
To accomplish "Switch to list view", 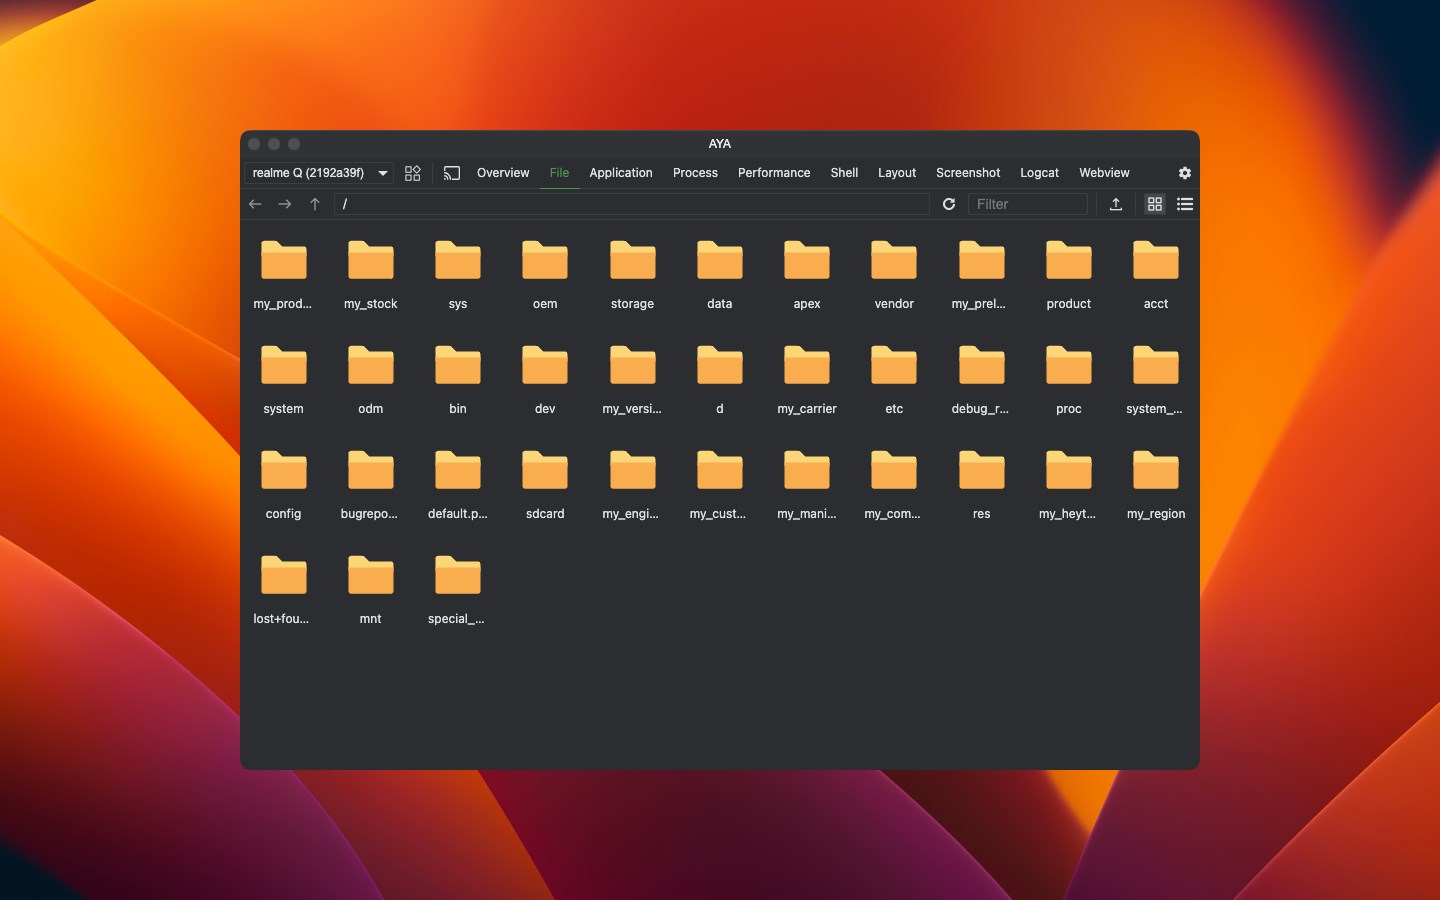I will [1185, 204].
